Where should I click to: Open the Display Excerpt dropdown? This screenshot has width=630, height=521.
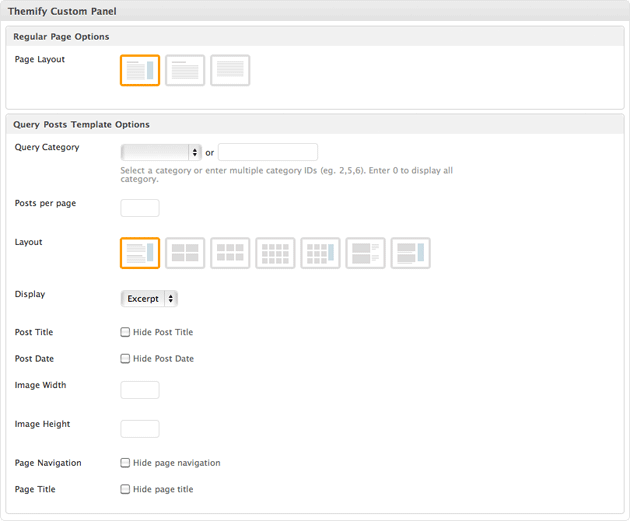pos(149,298)
